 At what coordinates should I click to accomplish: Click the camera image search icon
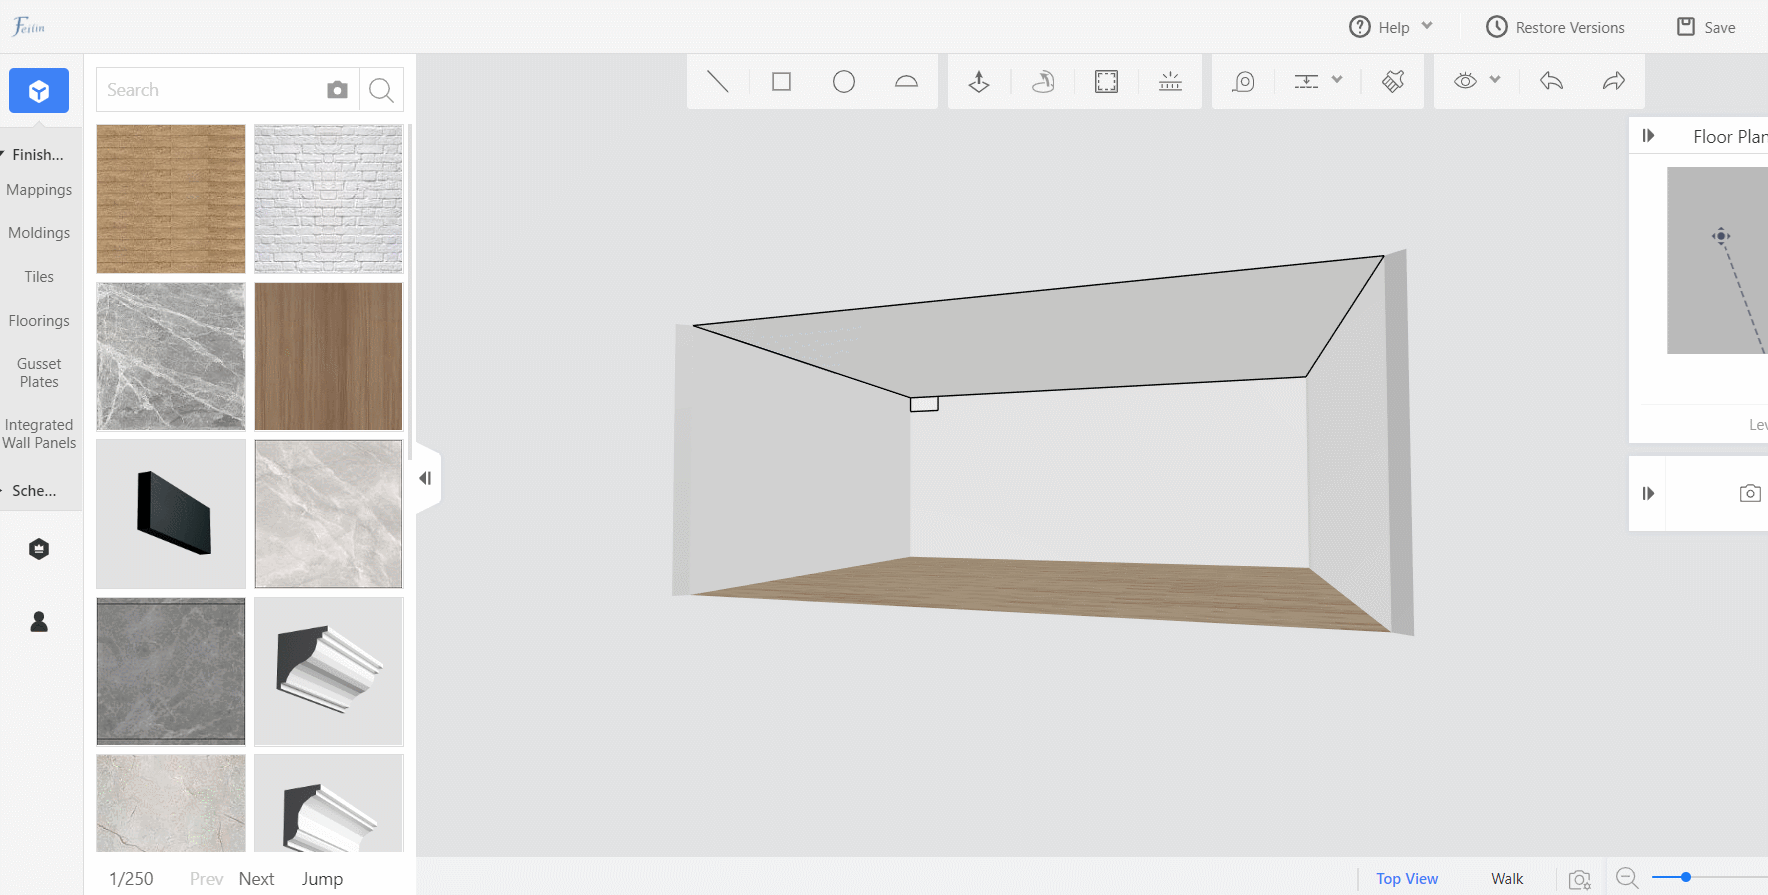[x=337, y=90]
